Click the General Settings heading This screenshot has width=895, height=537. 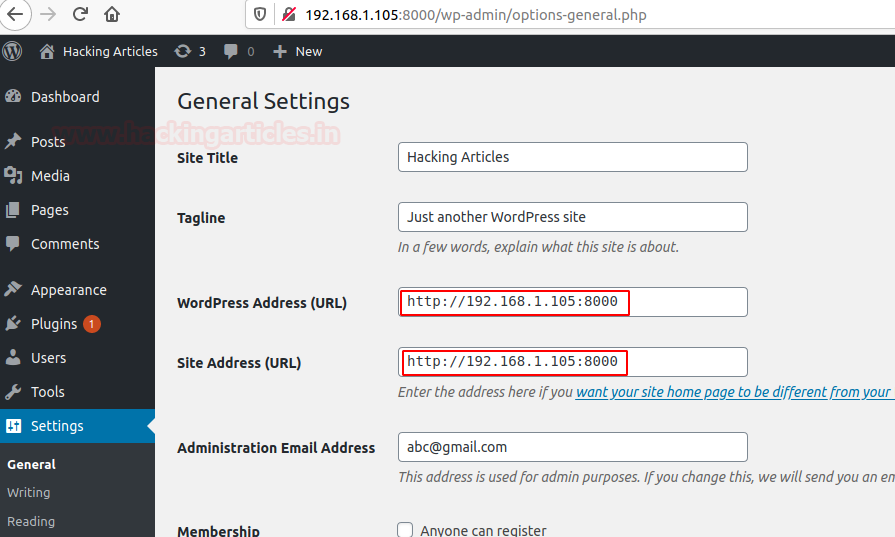tap(263, 102)
